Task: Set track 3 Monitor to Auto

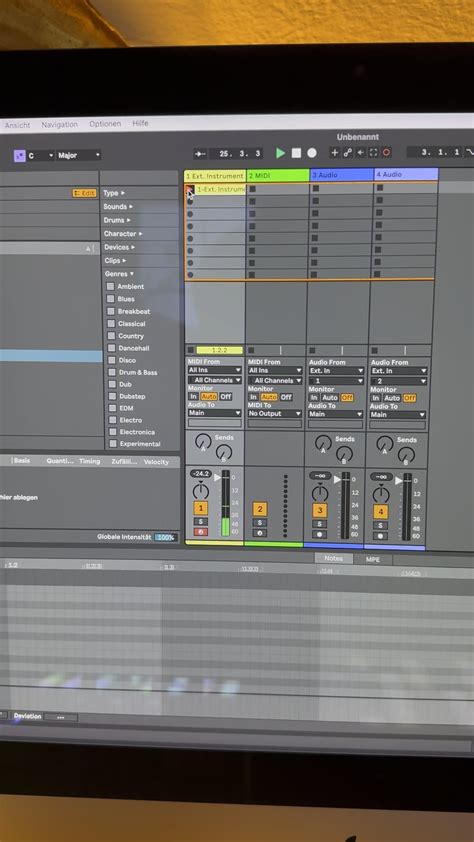Action: pos(330,397)
